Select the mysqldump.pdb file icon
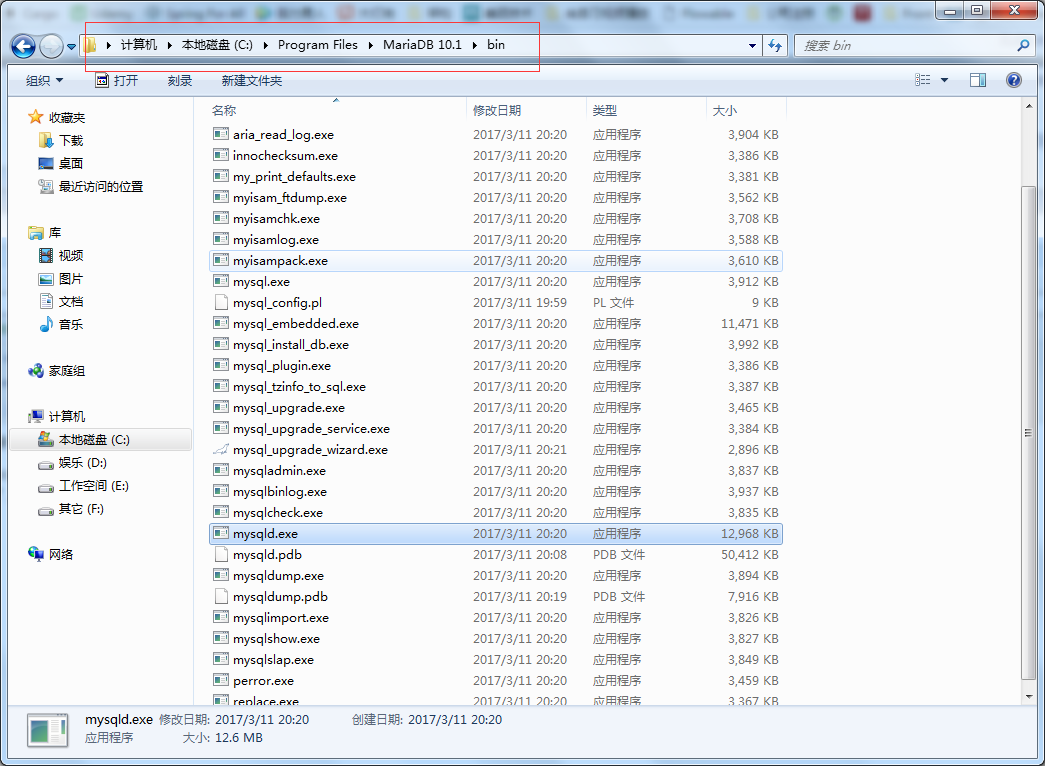Viewport: 1045px width, 766px height. point(221,596)
